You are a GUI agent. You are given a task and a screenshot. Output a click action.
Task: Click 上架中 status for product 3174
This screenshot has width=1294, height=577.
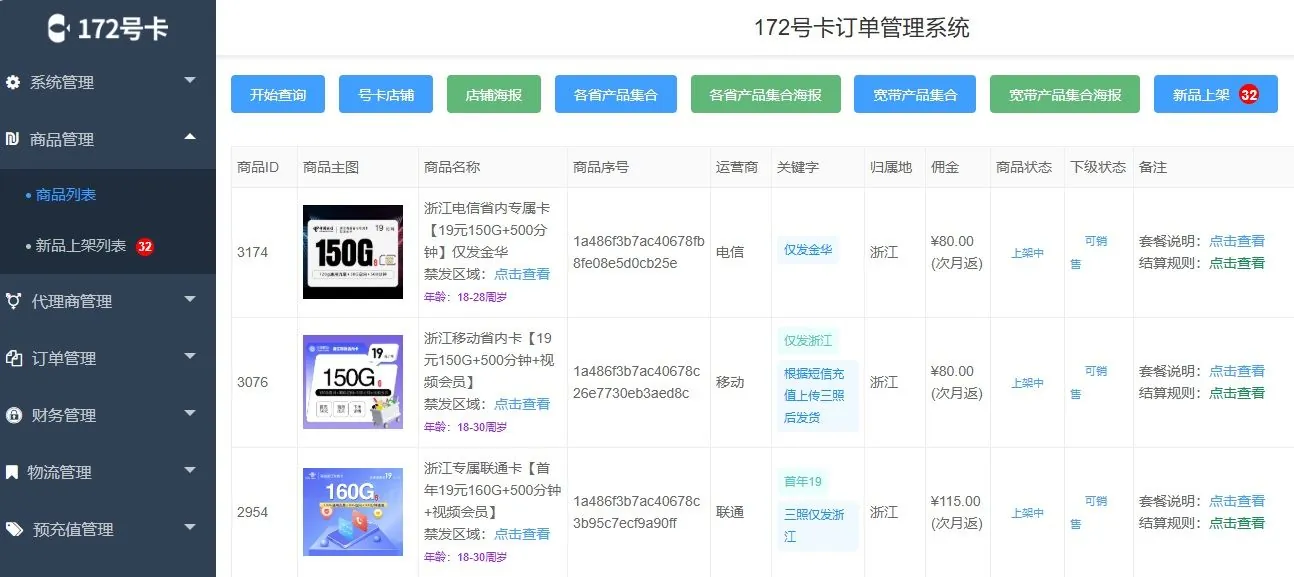click(x=1027, y=253)
